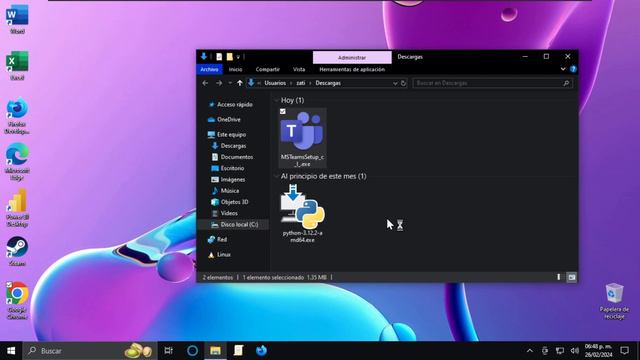
Task: Collapse the Hoy (1) group
Action: (276, 100)
